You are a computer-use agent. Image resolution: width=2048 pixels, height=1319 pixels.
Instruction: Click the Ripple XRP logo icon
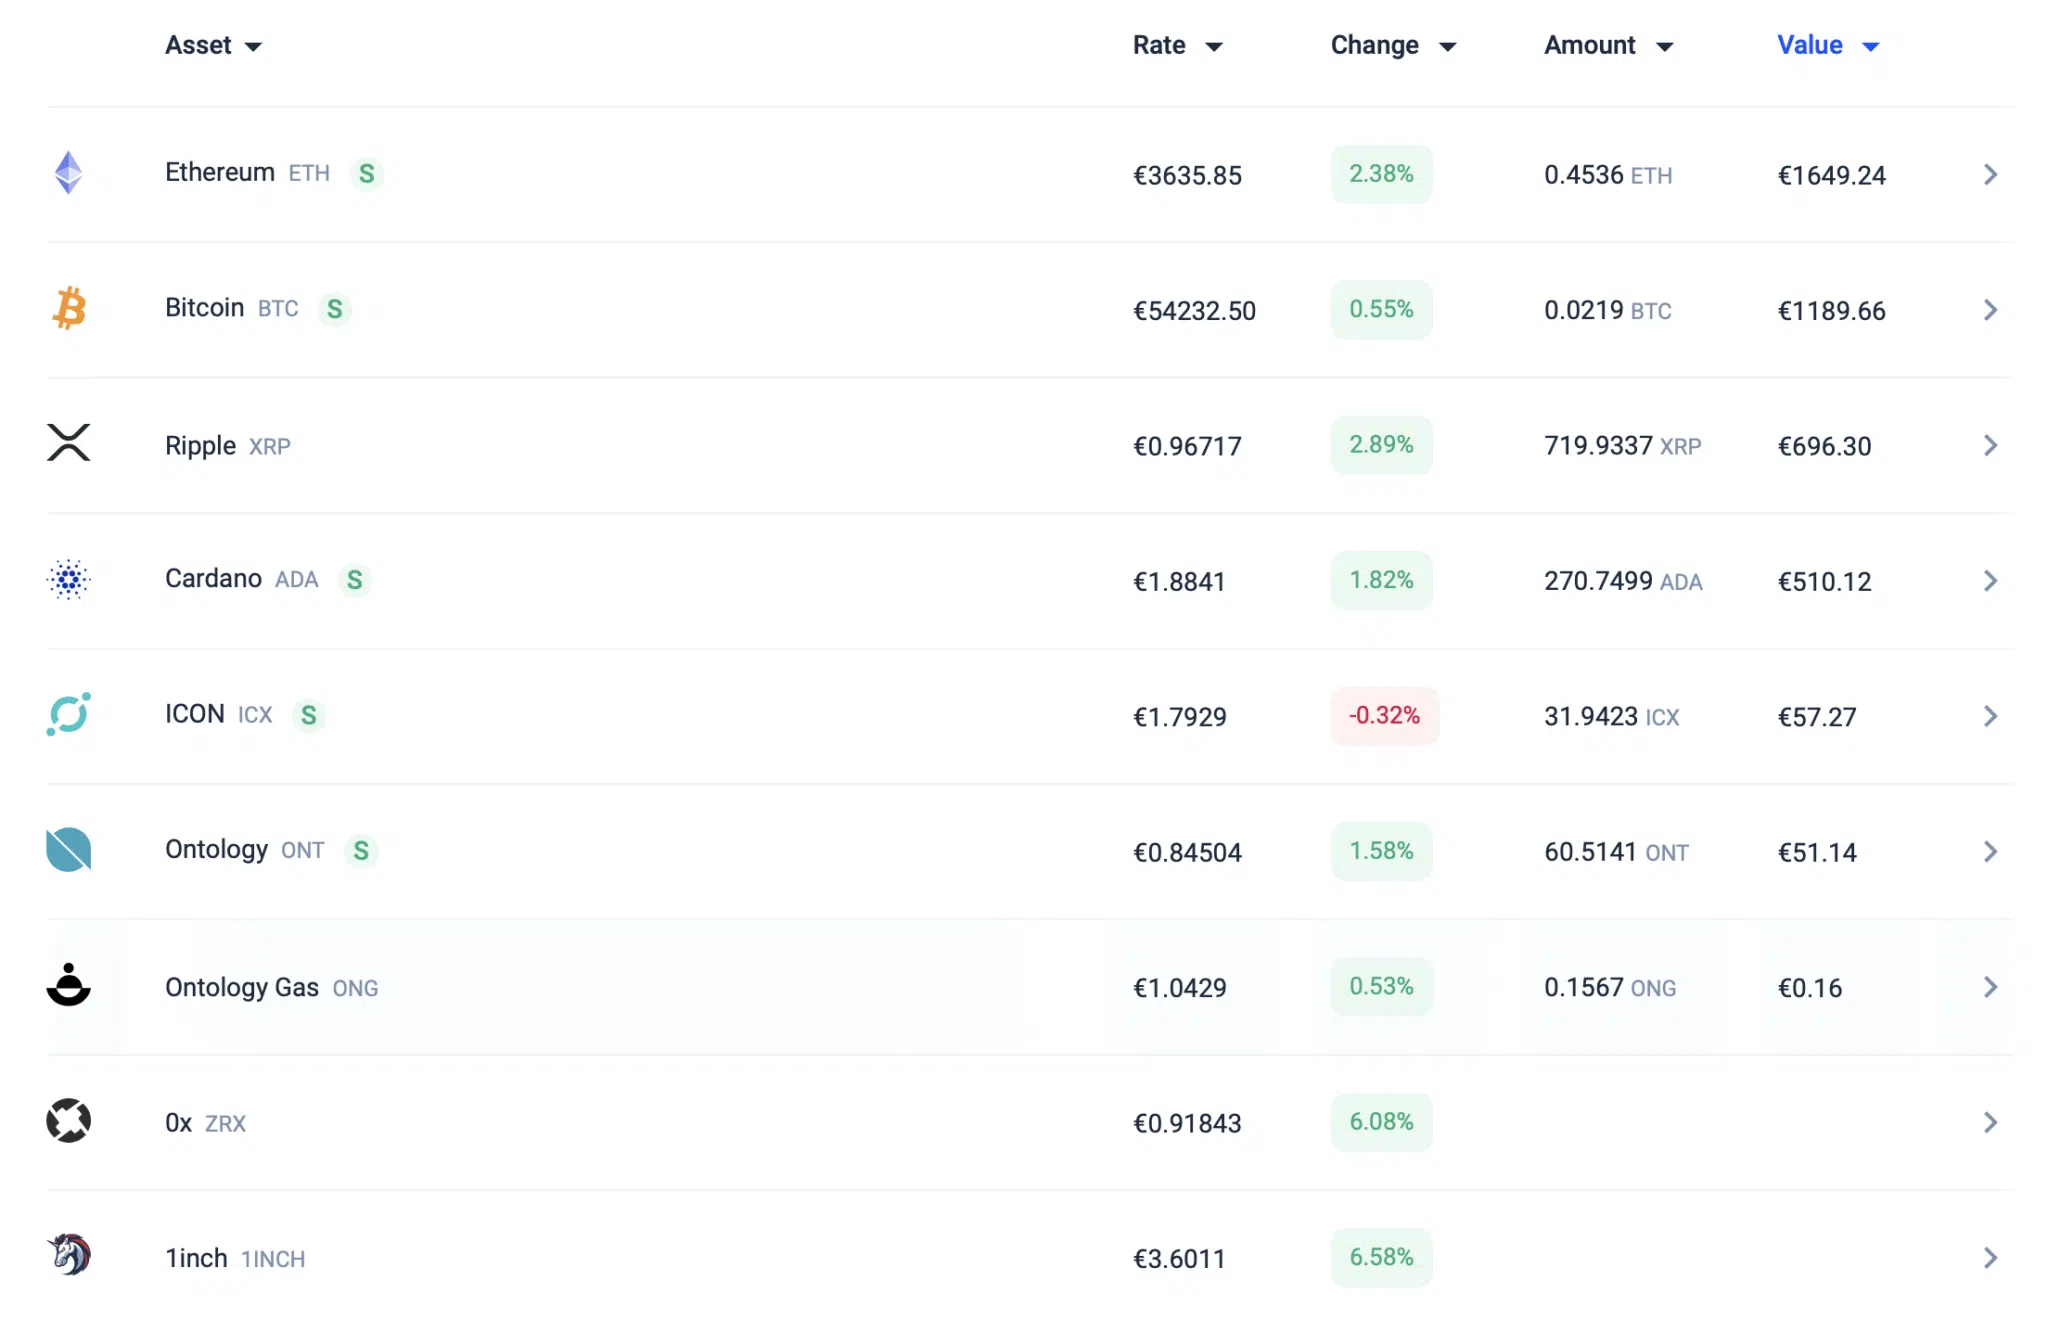[x=68, y=443]
